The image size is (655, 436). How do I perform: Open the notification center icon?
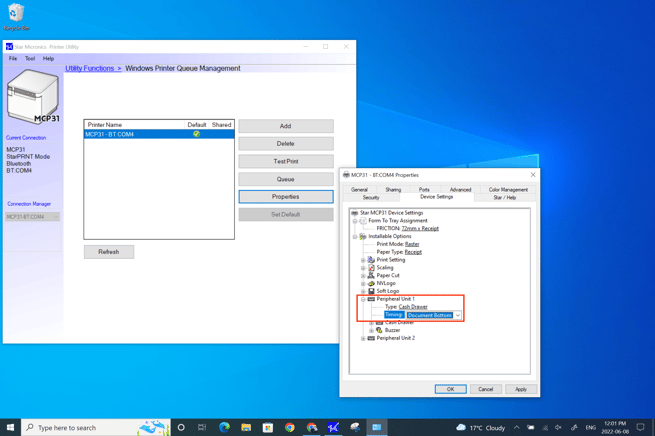pos(640,427)
